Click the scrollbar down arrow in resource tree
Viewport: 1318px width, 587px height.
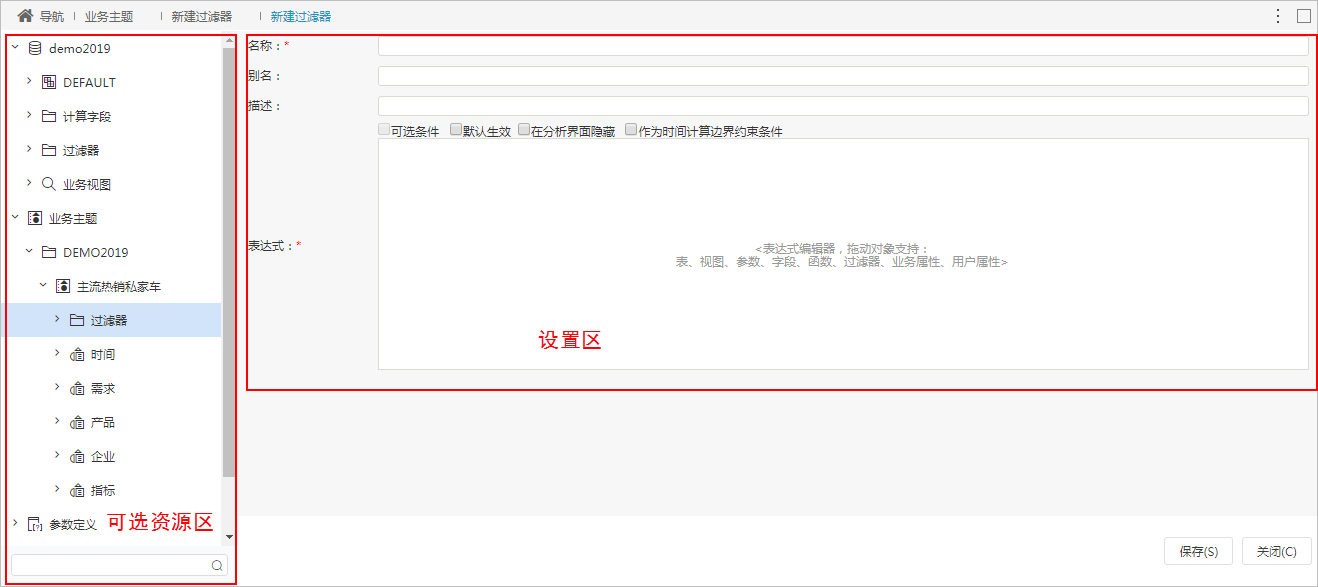click(x=229, y=537)
